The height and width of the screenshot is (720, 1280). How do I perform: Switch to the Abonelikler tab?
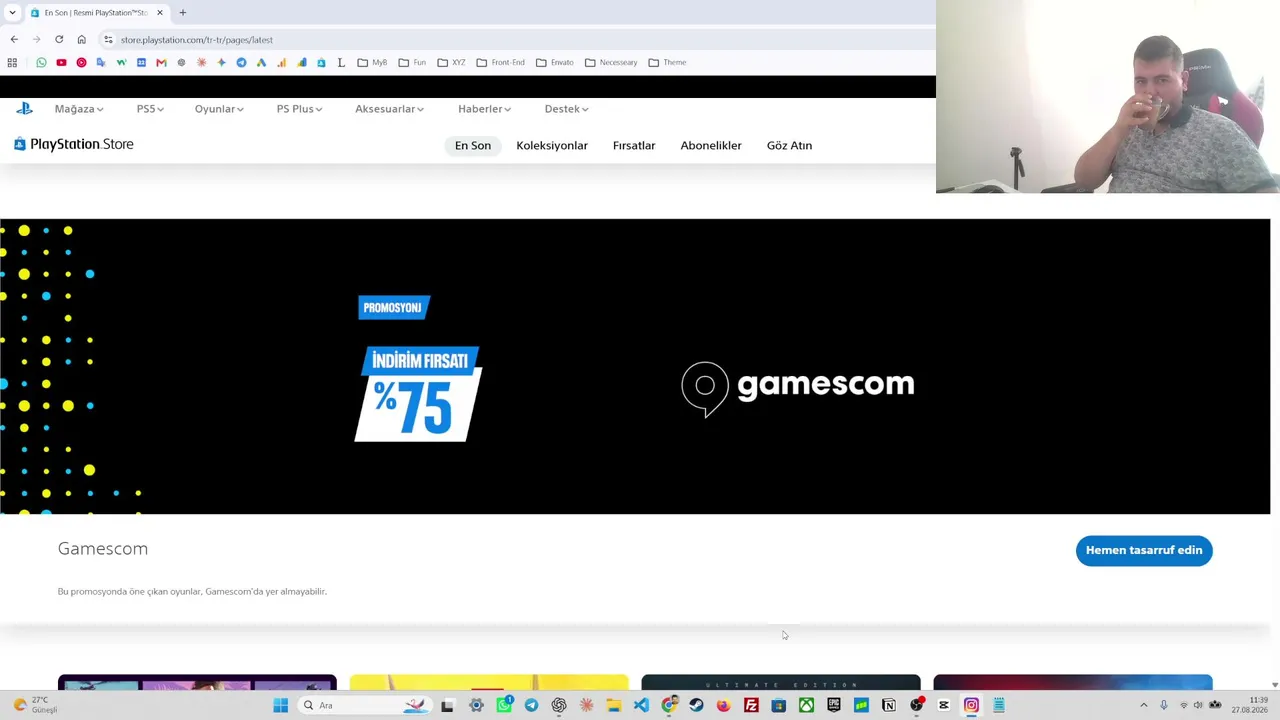711,146
